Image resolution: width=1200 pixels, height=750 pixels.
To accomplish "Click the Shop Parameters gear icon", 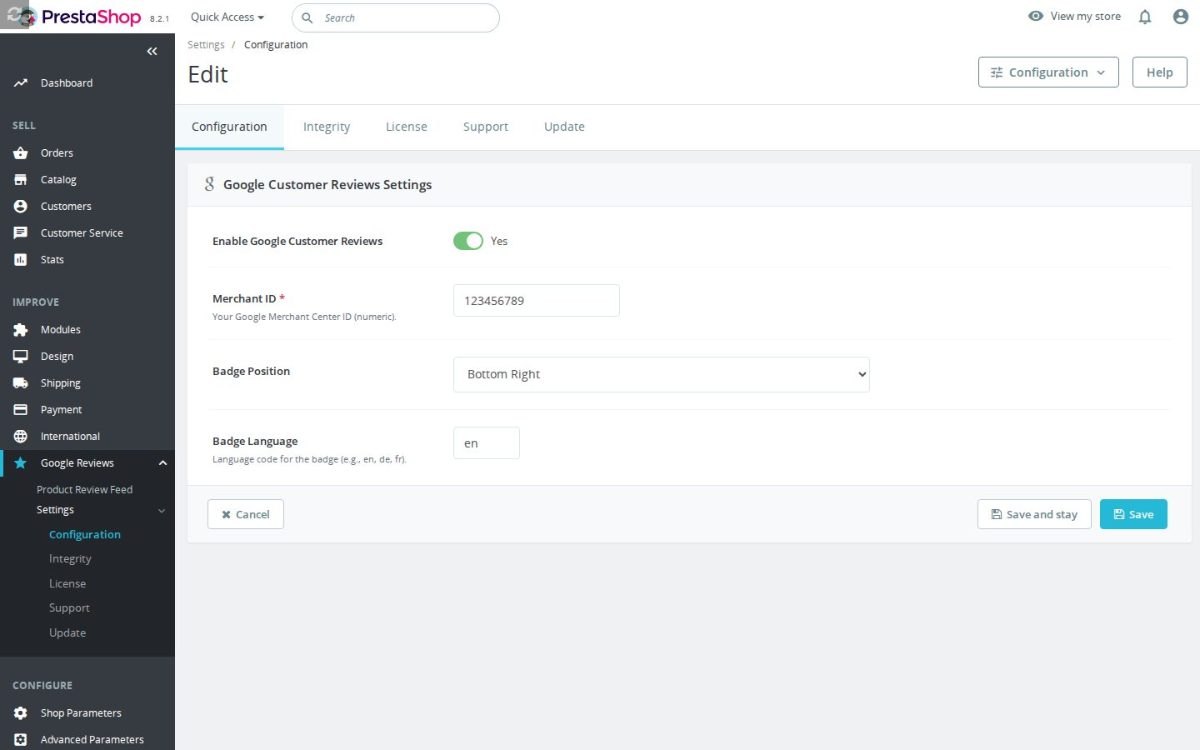I will (20, 713).
